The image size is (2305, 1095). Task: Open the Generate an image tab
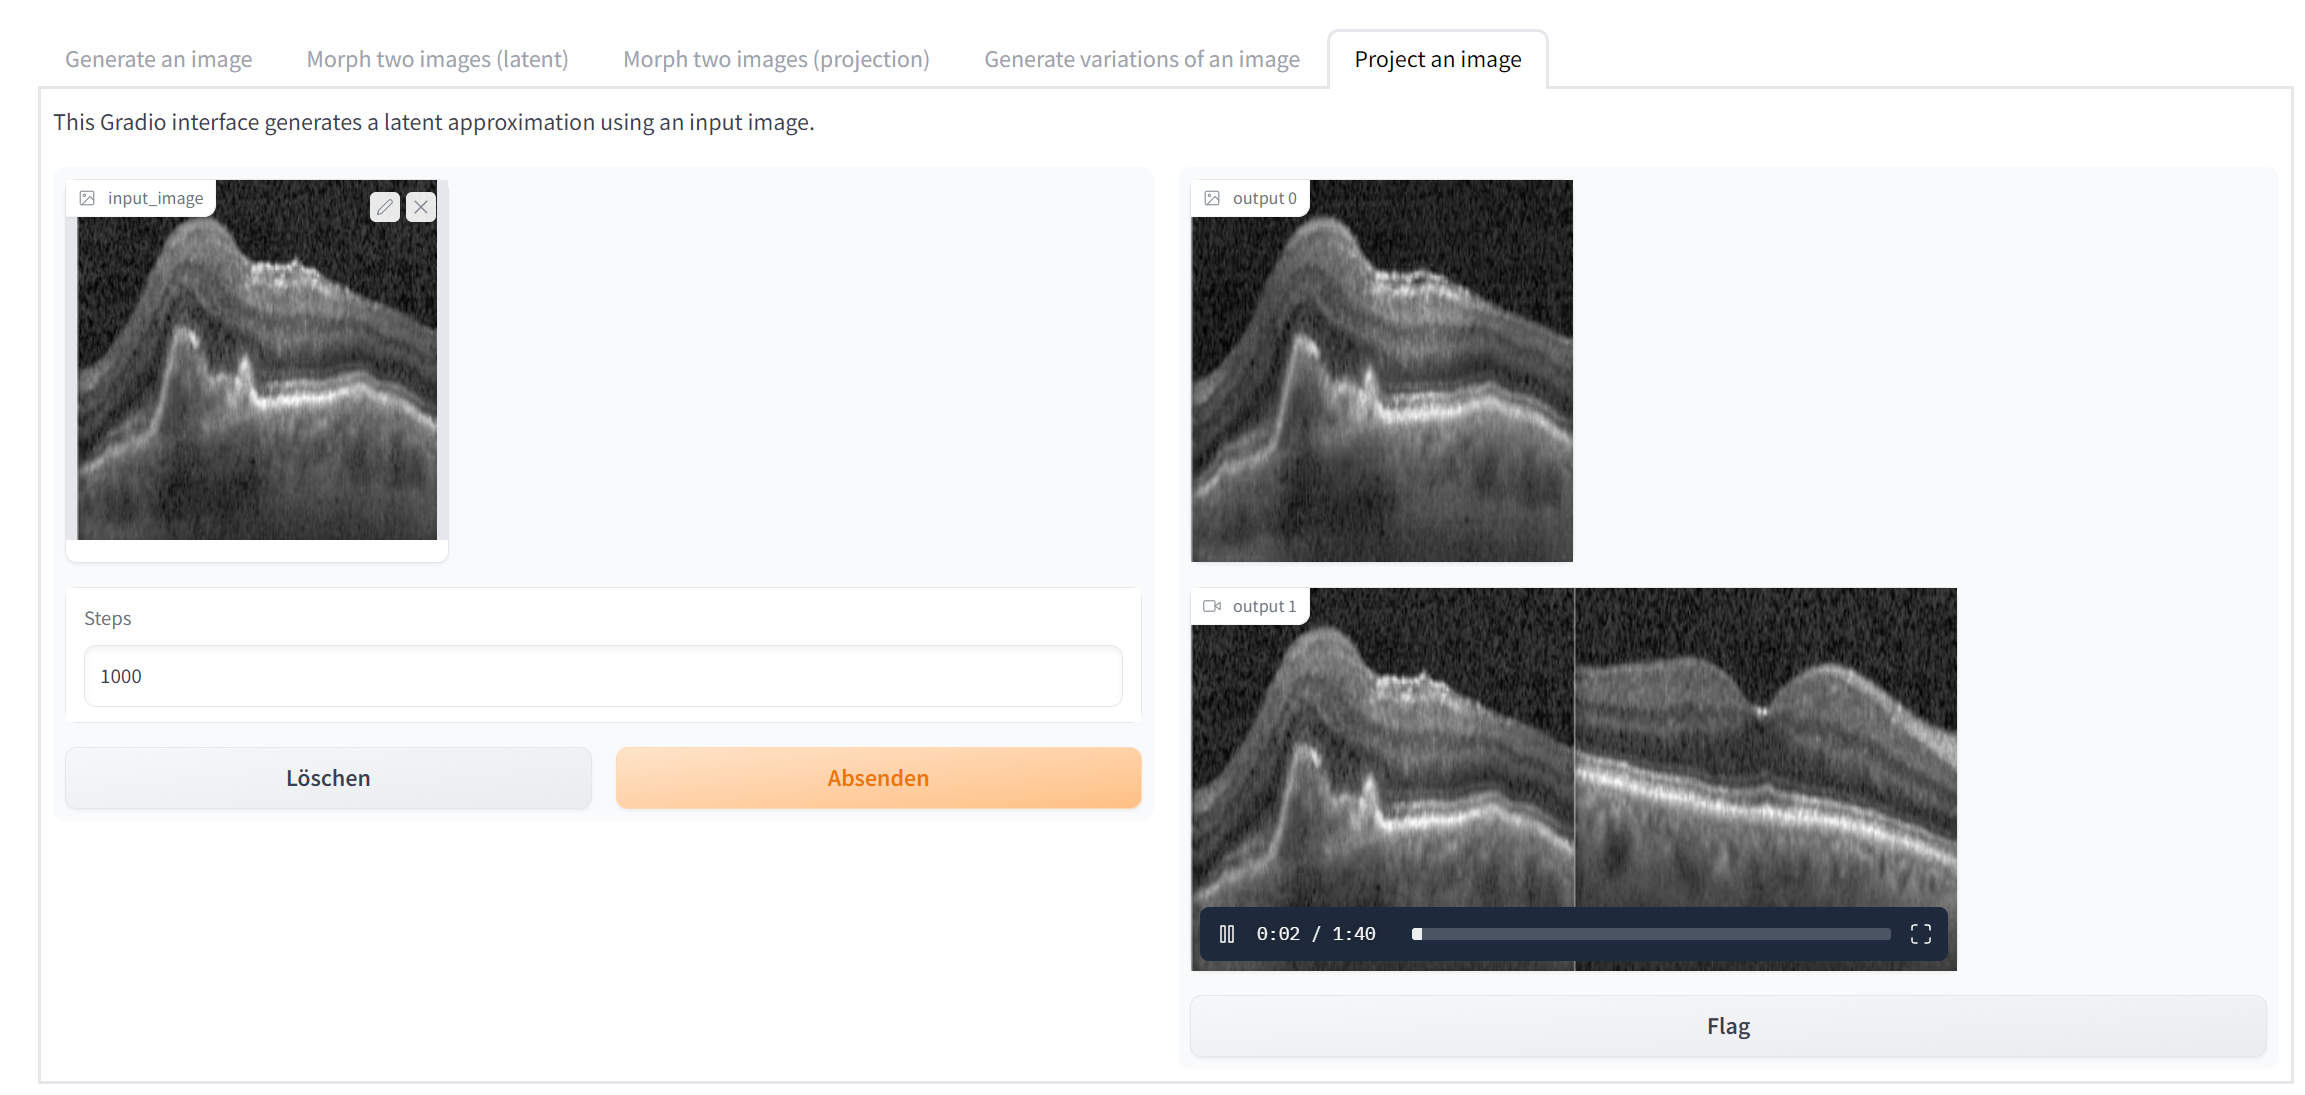pos(158,59)
